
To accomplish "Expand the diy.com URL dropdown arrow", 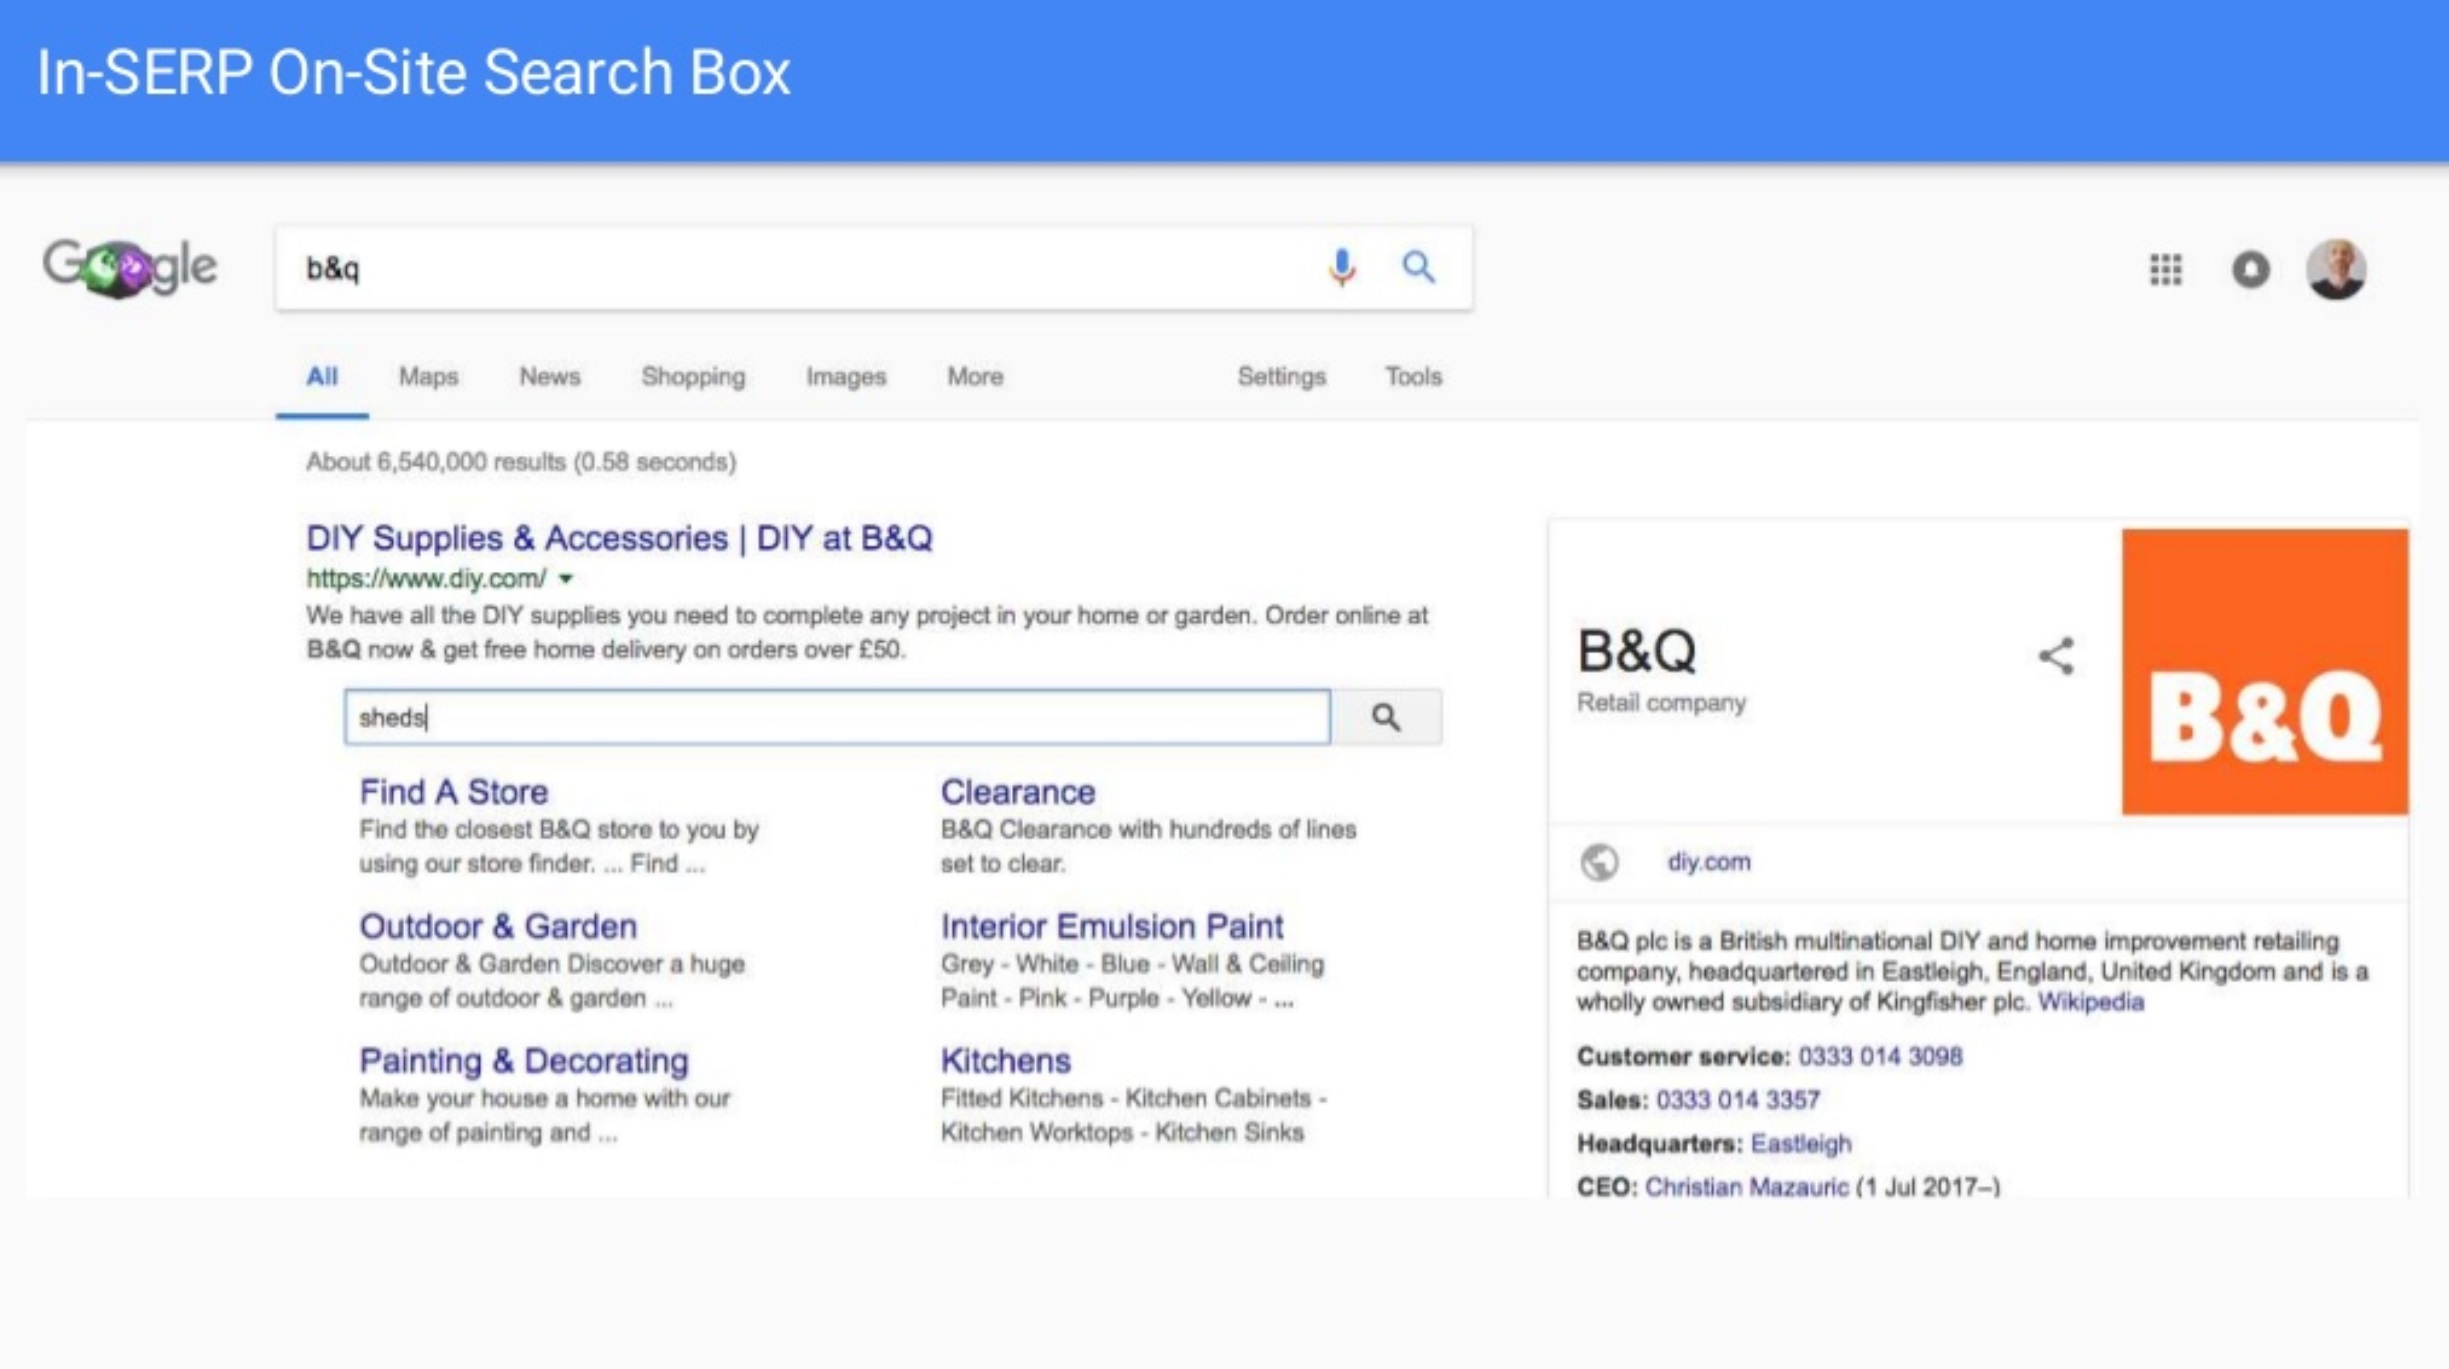I will coord(566,579).
